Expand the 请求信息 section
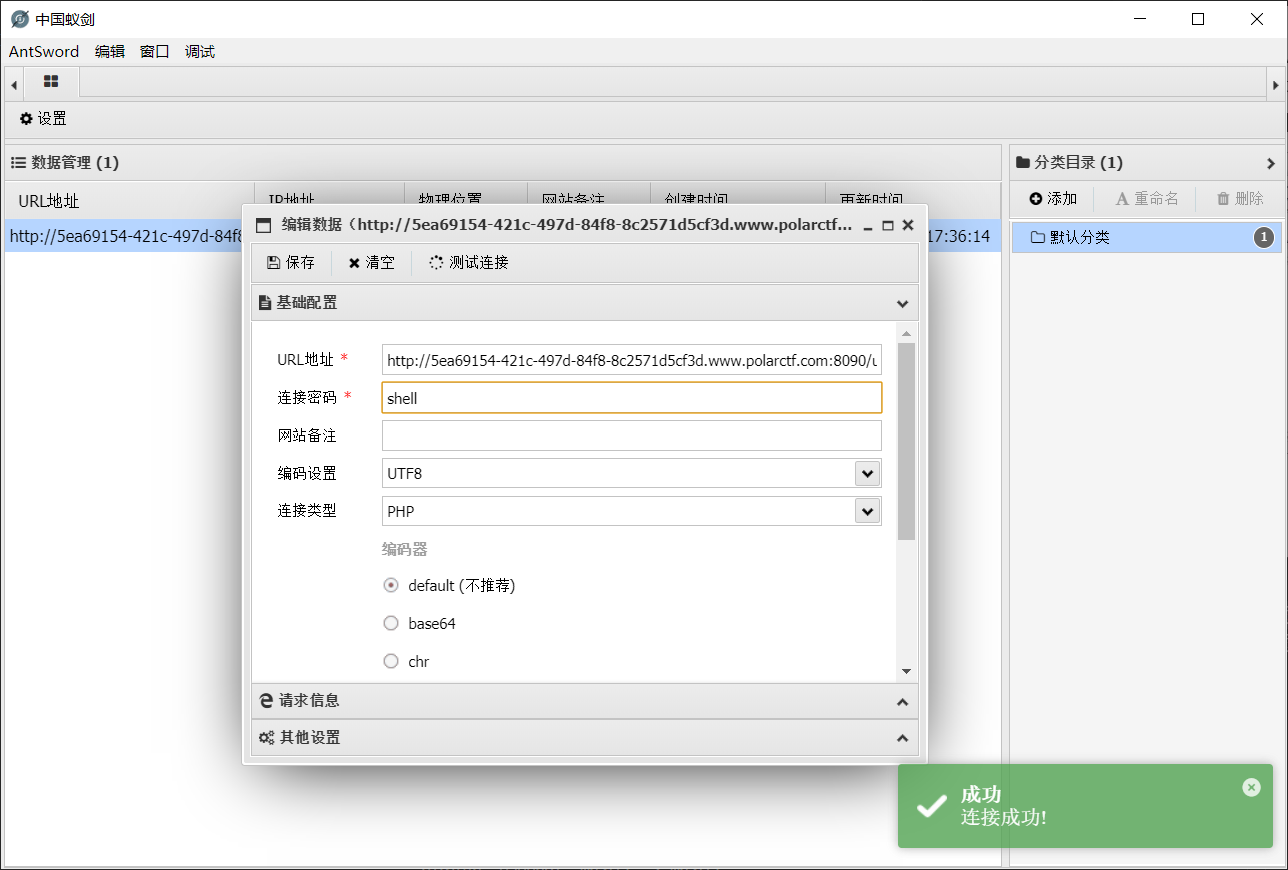 coord(902,701)
